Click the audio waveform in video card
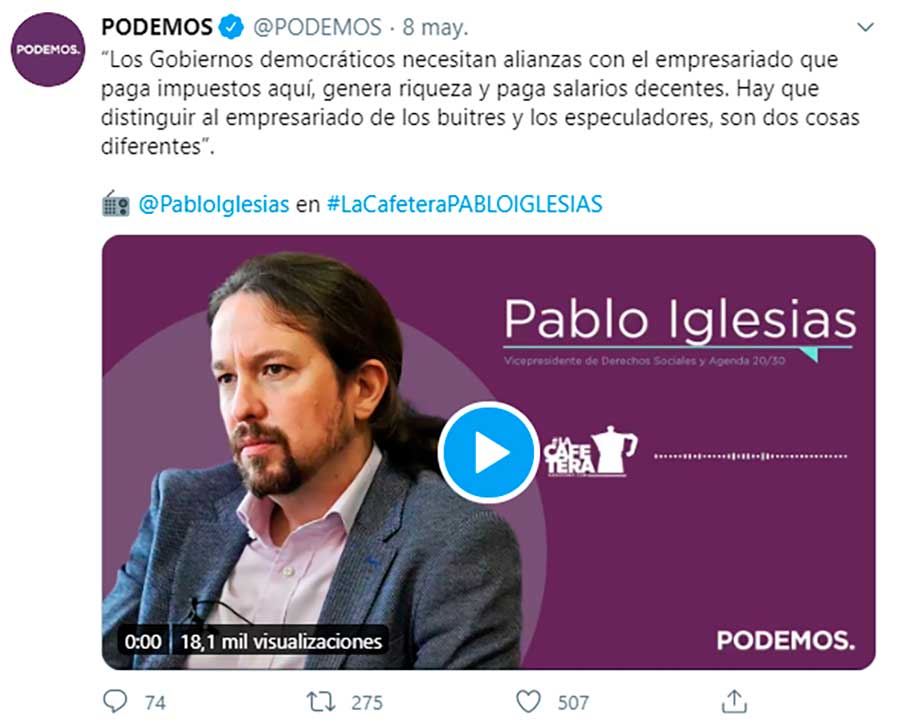The height and width of the screenshot is (728, 900). pyautogui.click(x=750, y=456)
